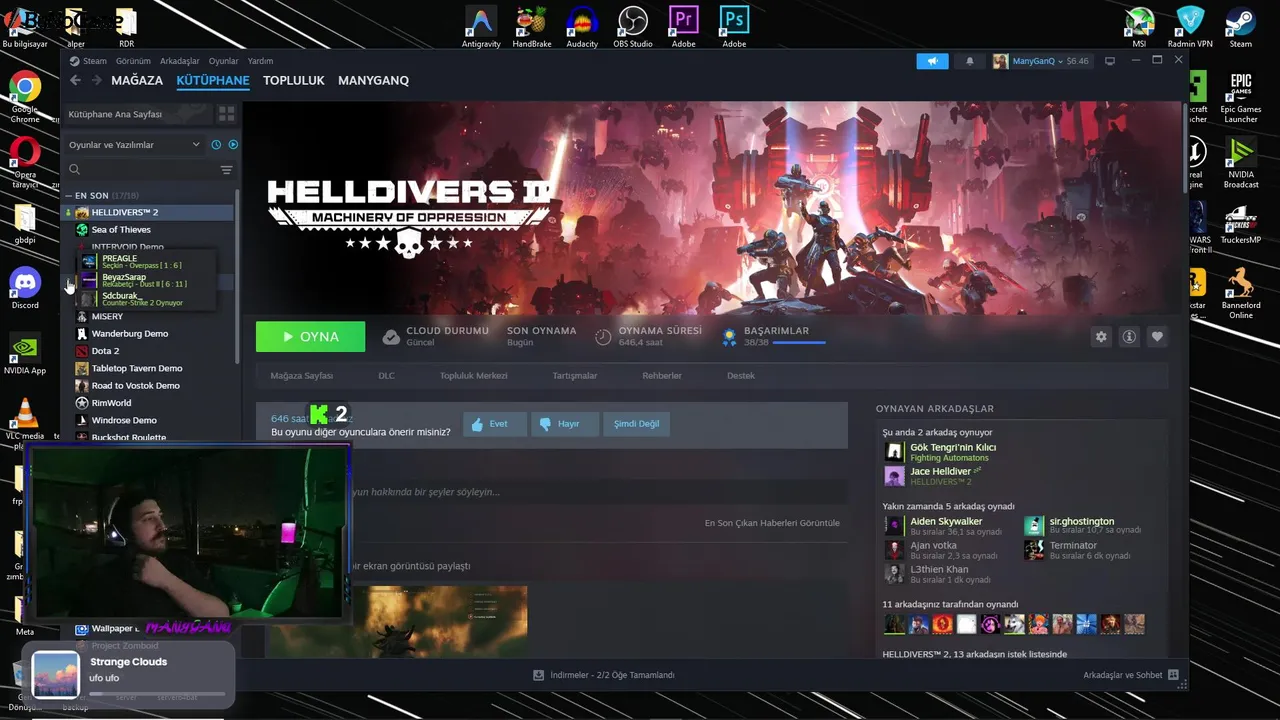1280x720 pixels.
Task: Open En Son Çıkan Haberleri Görüntüle
Action: [772, 523]
